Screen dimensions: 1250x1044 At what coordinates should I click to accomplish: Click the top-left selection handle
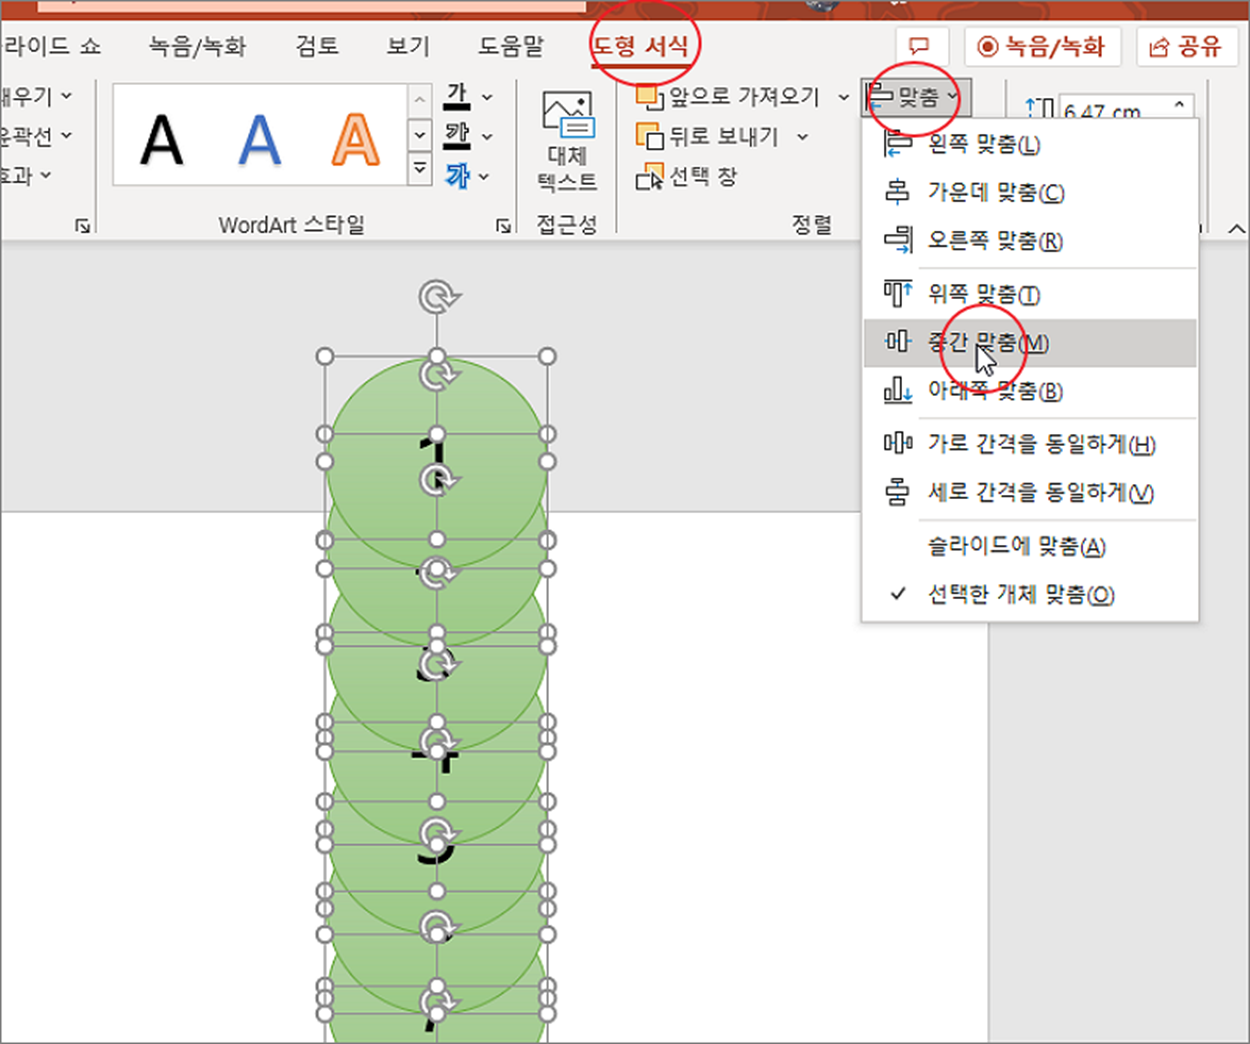324,356
